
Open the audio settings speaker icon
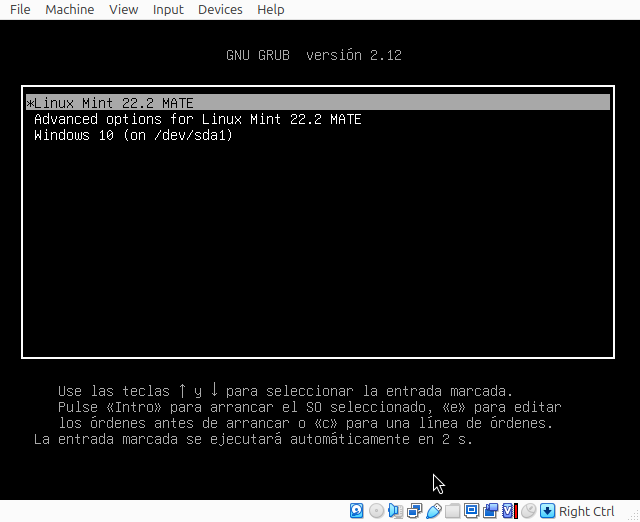click(x=395, y=511)
